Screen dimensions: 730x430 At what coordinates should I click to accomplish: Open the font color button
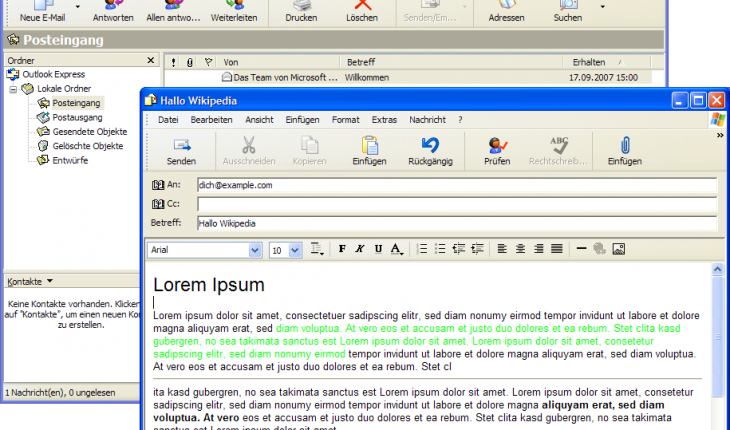tap(396, 249)
